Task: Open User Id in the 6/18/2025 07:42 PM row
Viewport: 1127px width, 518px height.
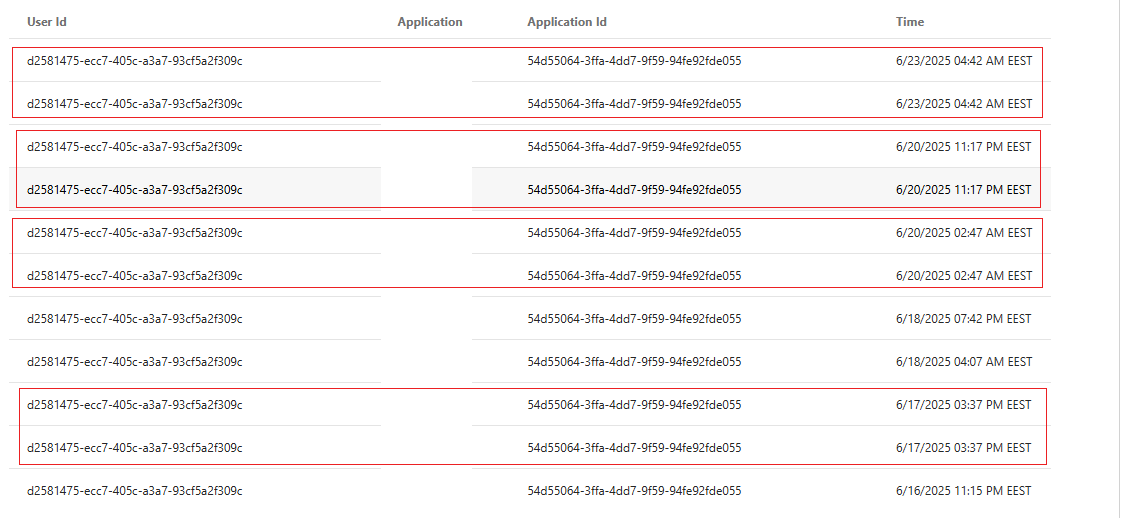Action: pos(135,319)
